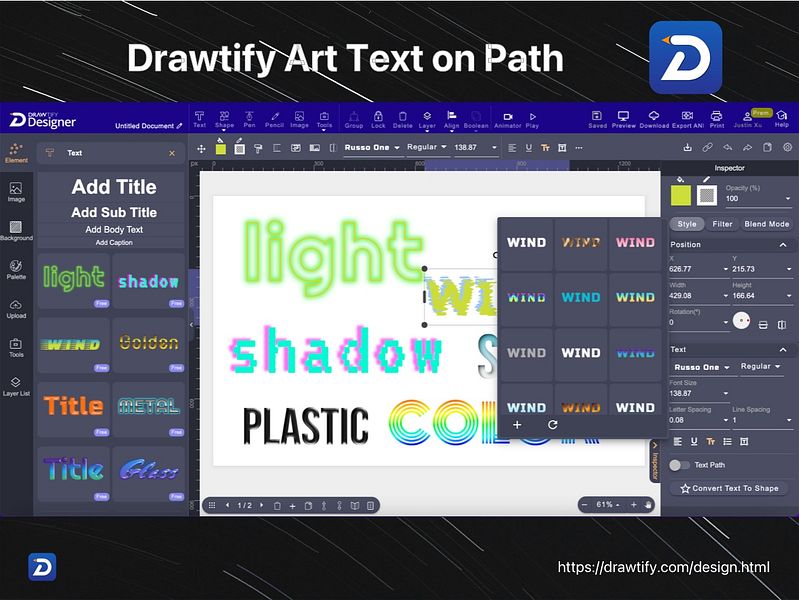Switch to the Style tab

(686, 224)
